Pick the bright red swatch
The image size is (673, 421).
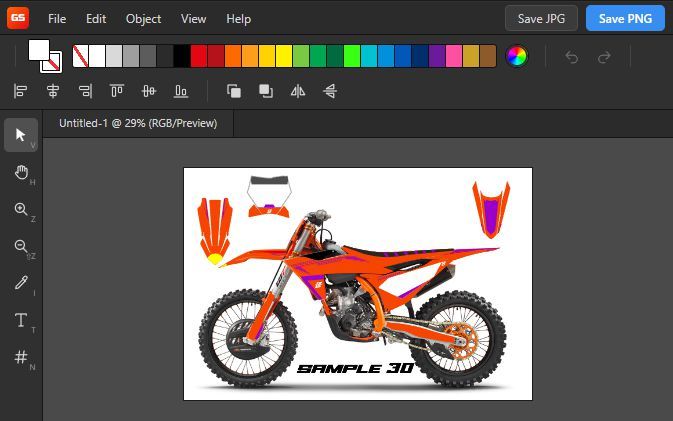[199, 56]
